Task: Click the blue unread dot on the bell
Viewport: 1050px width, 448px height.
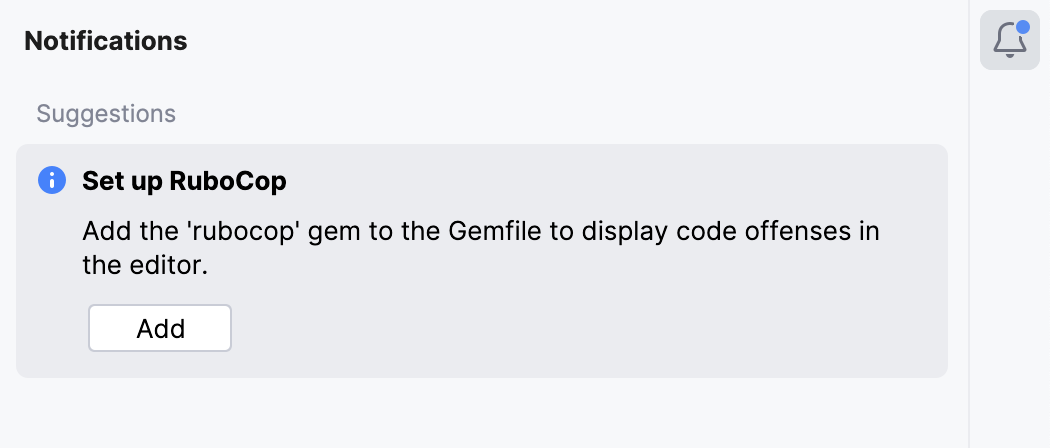Action: pyautogui.click(x=1023, y=27)
